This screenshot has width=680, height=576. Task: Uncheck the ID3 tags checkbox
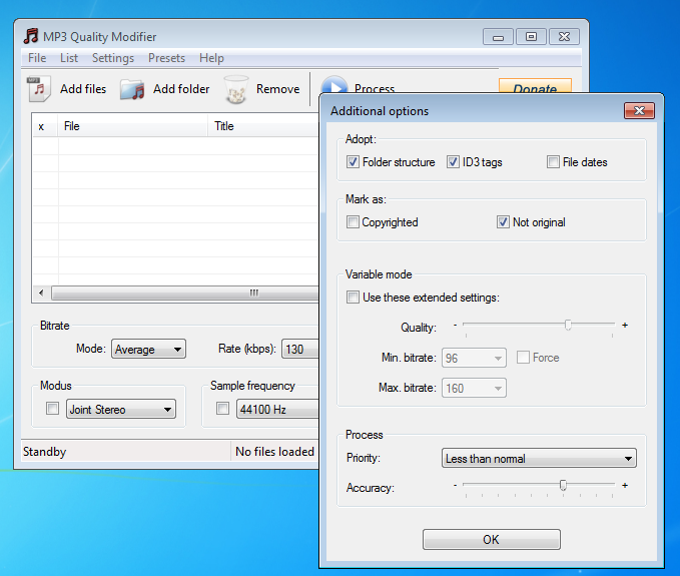pyautogui.click(x=453, y=162)
